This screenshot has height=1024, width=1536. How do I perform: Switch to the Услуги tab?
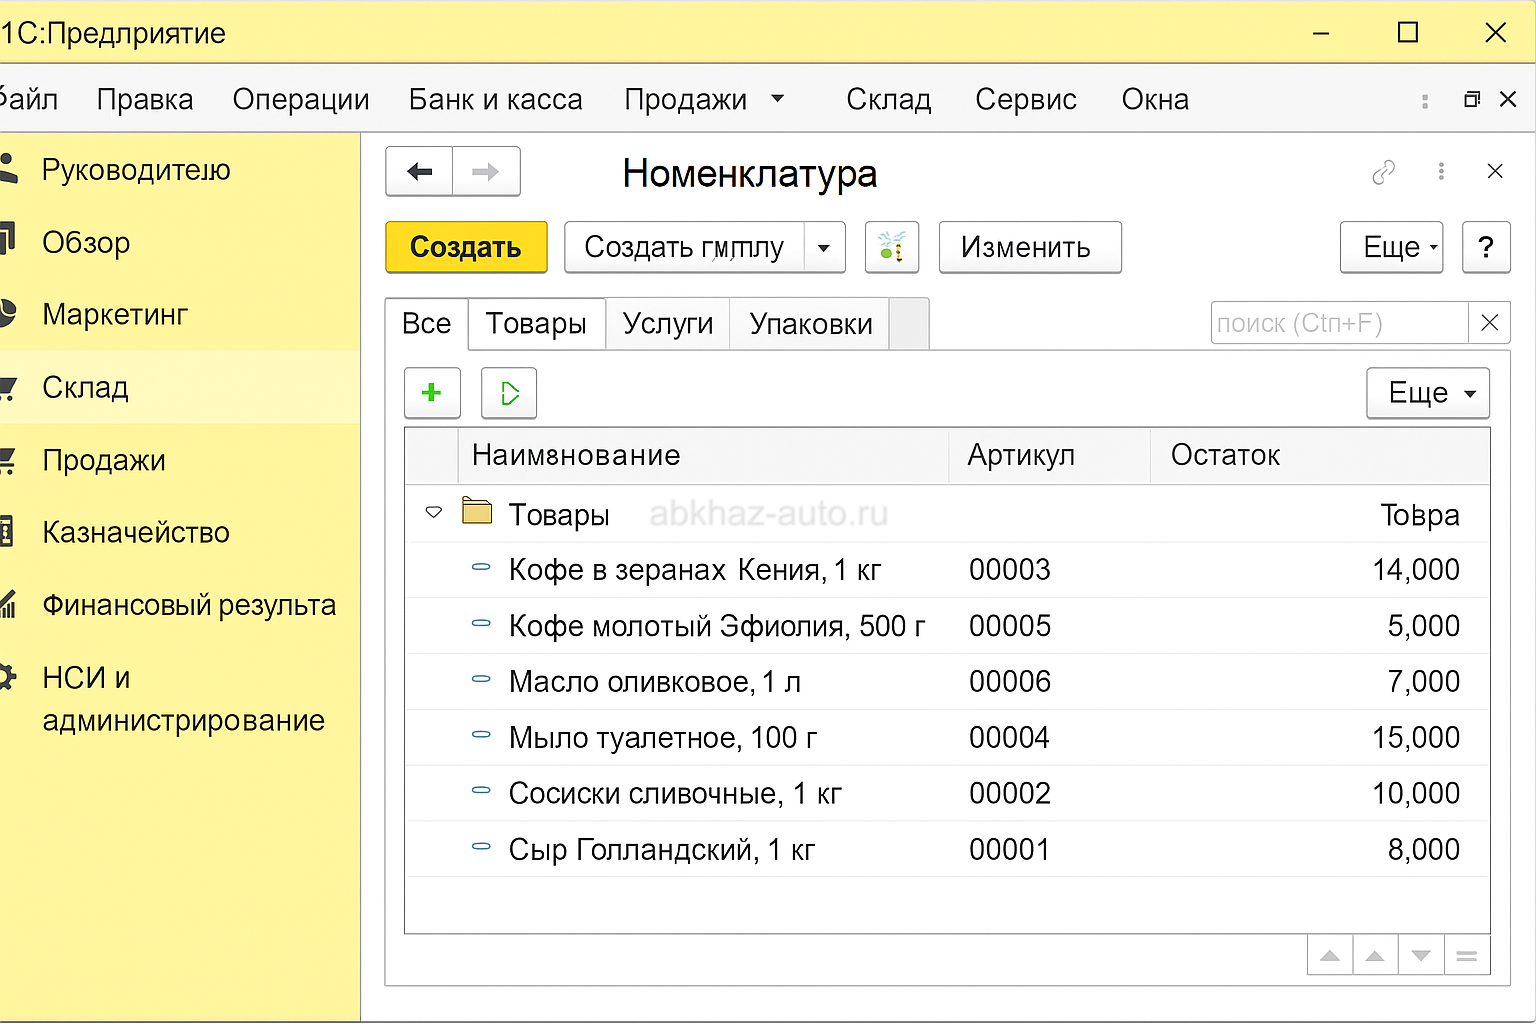pos(668,324)
